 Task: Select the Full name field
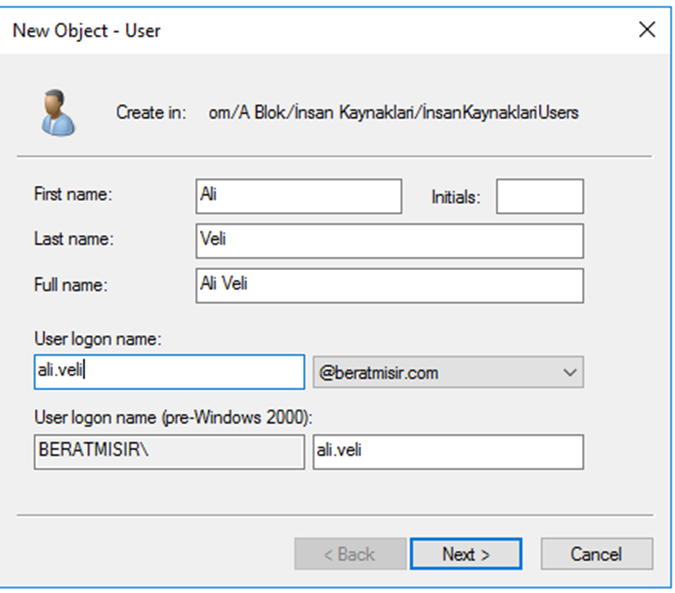click(389, 285)
